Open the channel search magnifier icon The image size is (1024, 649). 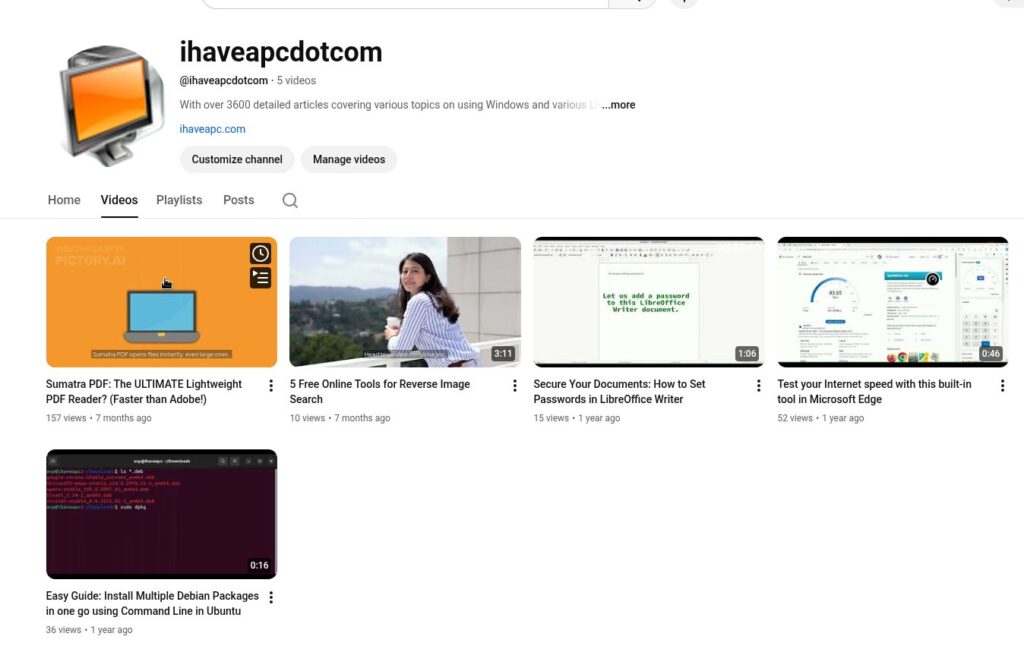click(290, 200)
